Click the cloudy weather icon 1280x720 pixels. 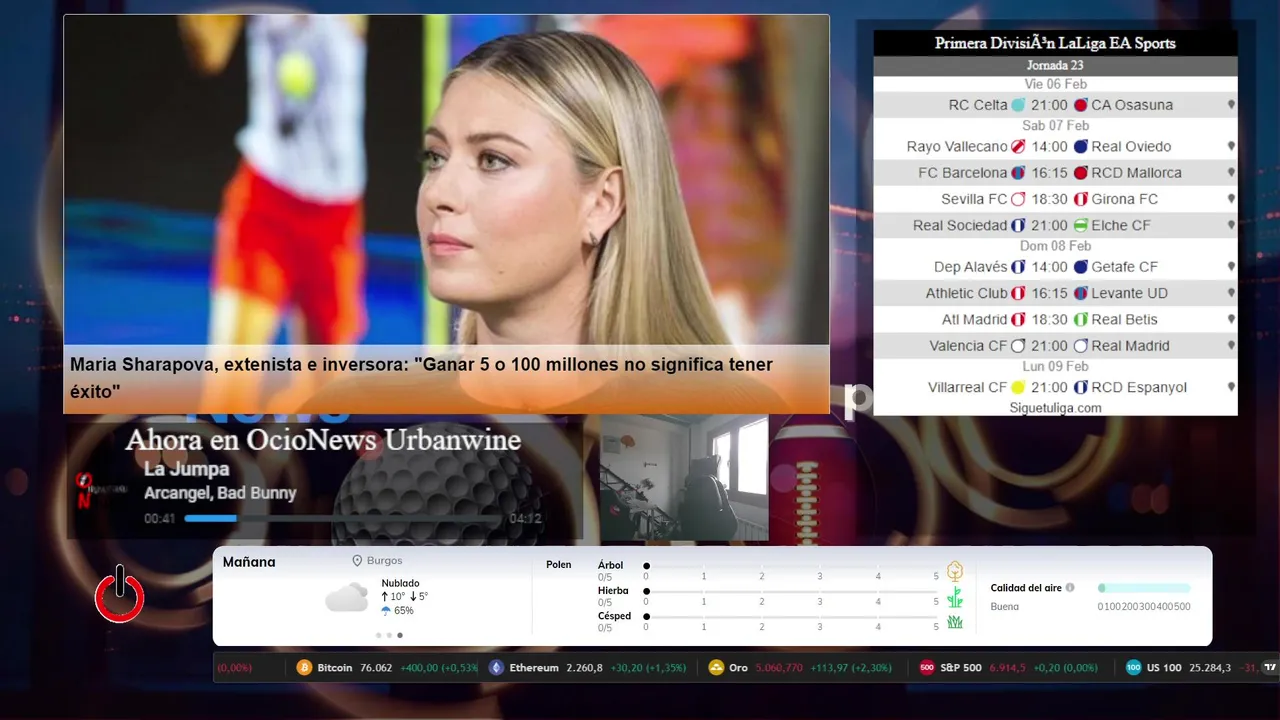click(x=347, y=598)
